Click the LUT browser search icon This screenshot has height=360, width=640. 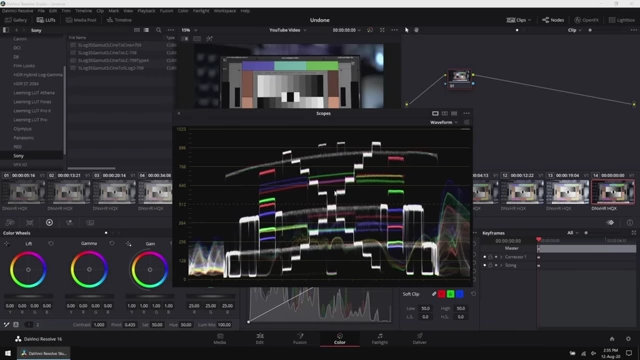pyautogui.click(x=158, y=30)
